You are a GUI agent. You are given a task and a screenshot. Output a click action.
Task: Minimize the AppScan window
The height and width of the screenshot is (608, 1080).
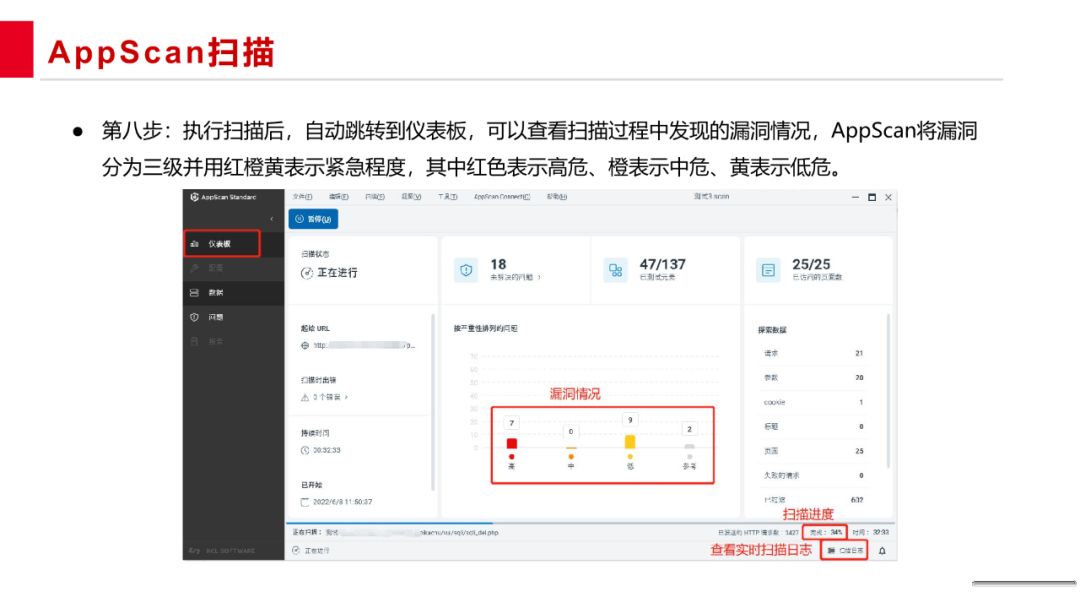855,197
